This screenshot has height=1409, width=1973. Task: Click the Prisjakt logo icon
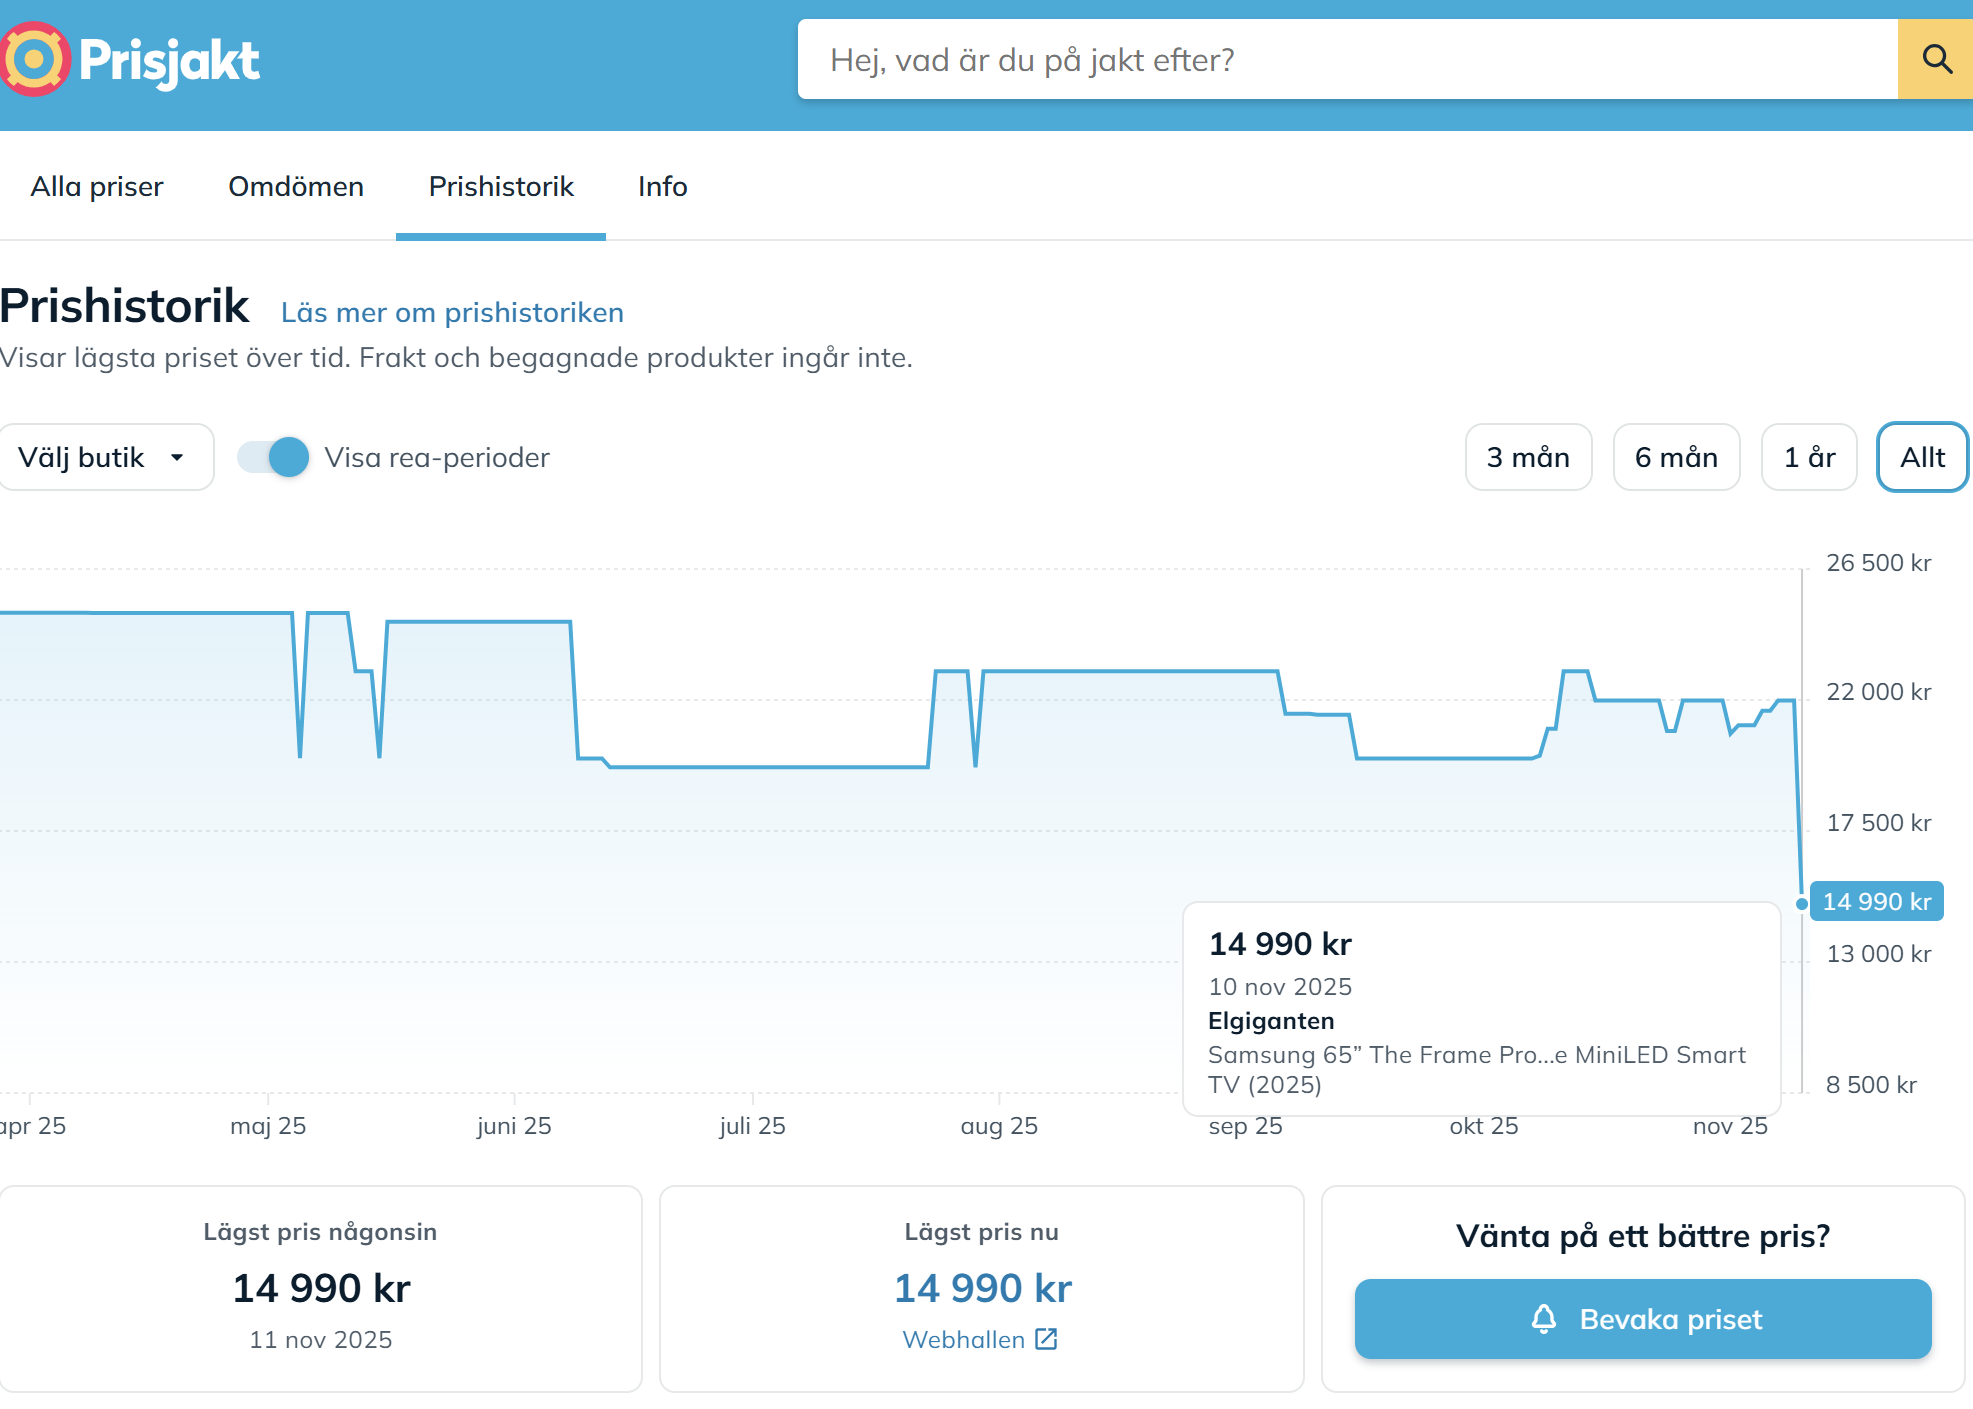point(35,59)
